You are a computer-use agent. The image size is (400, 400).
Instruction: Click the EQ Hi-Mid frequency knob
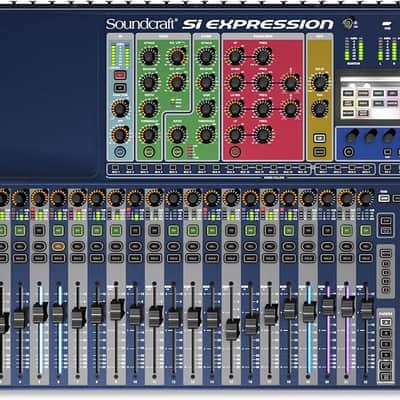pyautogui.click(x=263, y=82)
